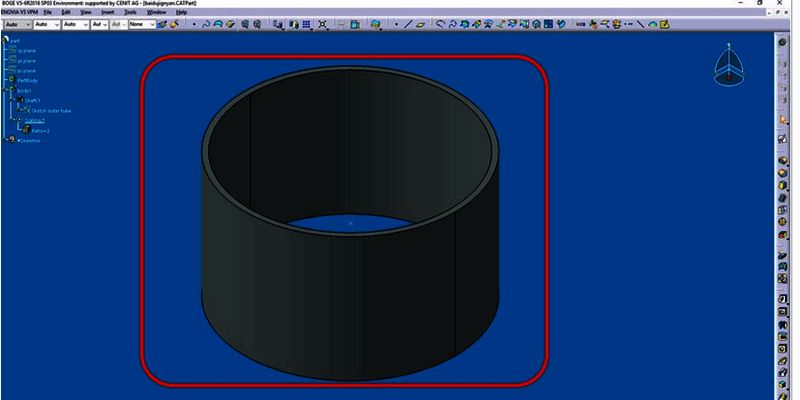Select the Line tool in the top toolbar

click(409, 24)
